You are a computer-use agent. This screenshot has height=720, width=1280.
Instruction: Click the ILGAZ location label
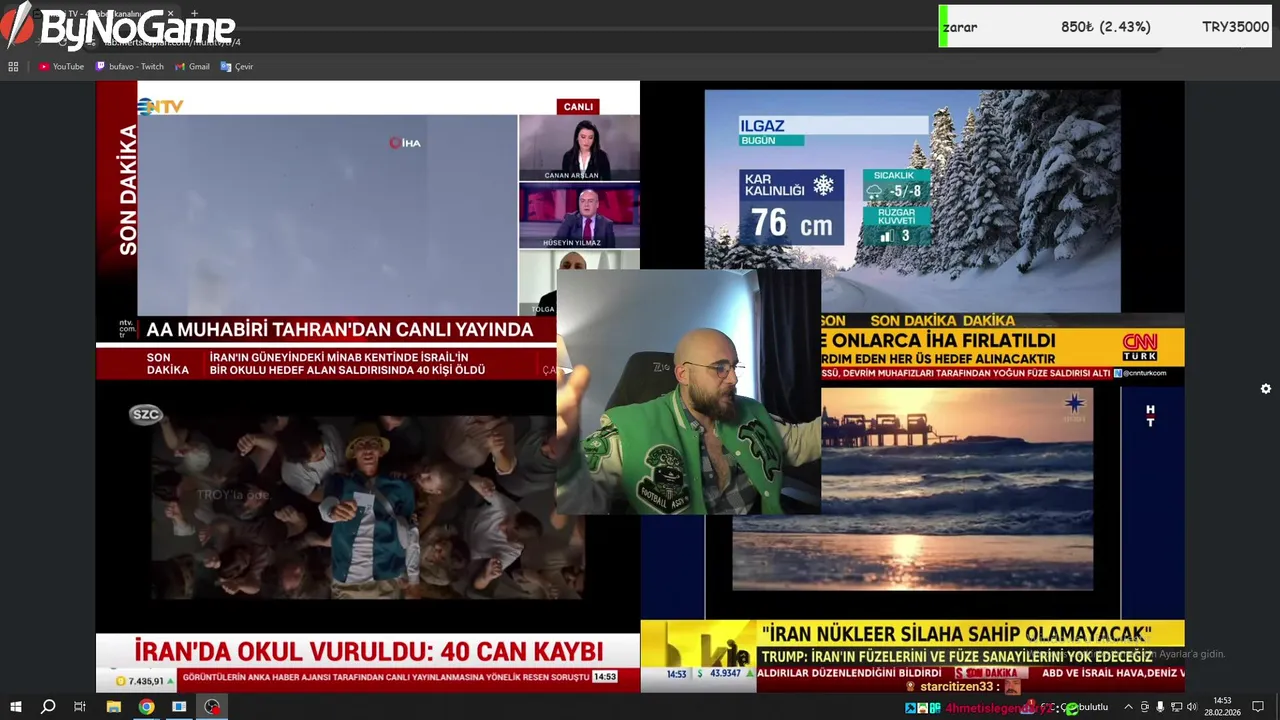click(x=762, y=126)
